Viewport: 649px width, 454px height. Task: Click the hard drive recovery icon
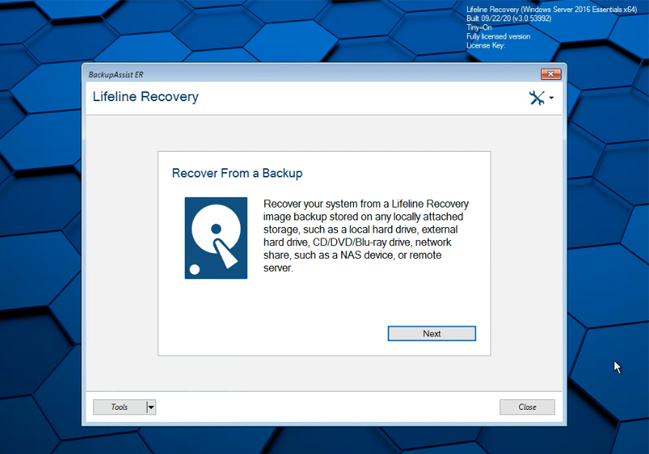pos(216,238)
